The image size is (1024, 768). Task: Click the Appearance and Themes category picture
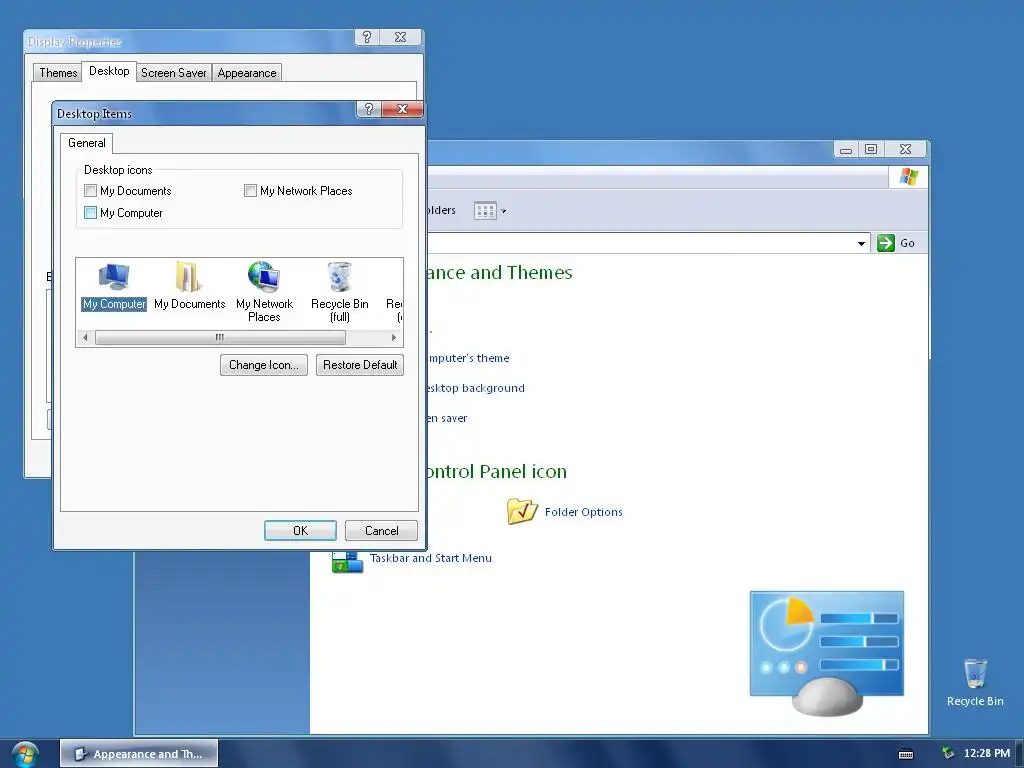[x=827, y=652]
